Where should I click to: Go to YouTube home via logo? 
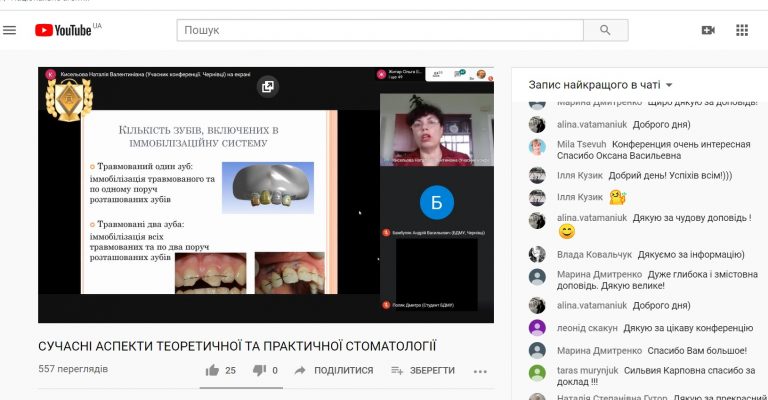[x=63, y=30]
